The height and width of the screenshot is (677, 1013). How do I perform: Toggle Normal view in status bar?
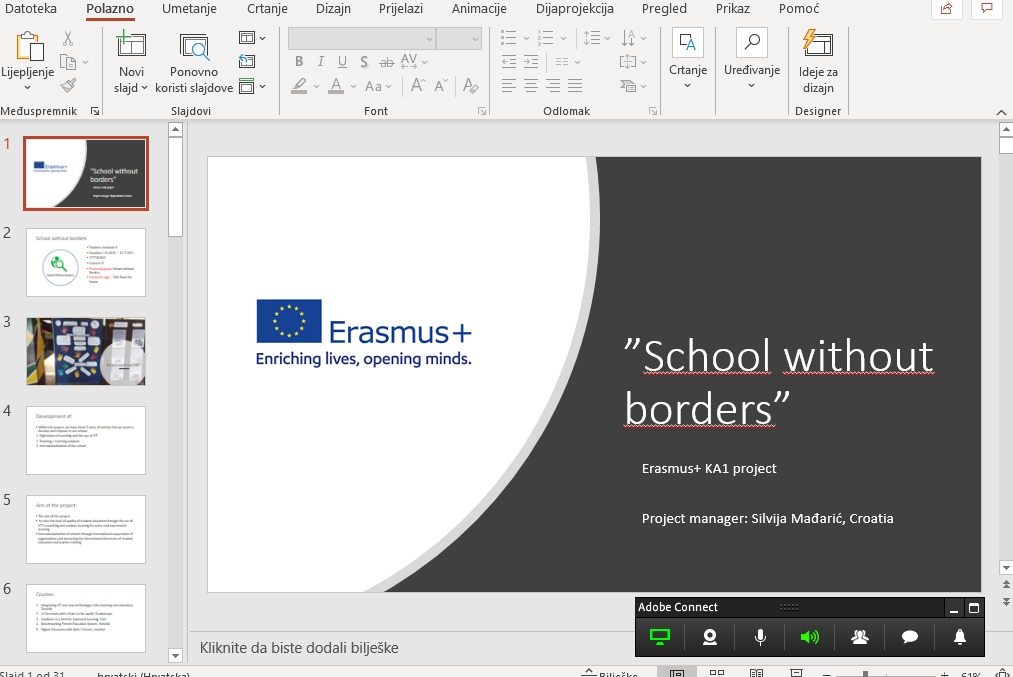(676, 673)
